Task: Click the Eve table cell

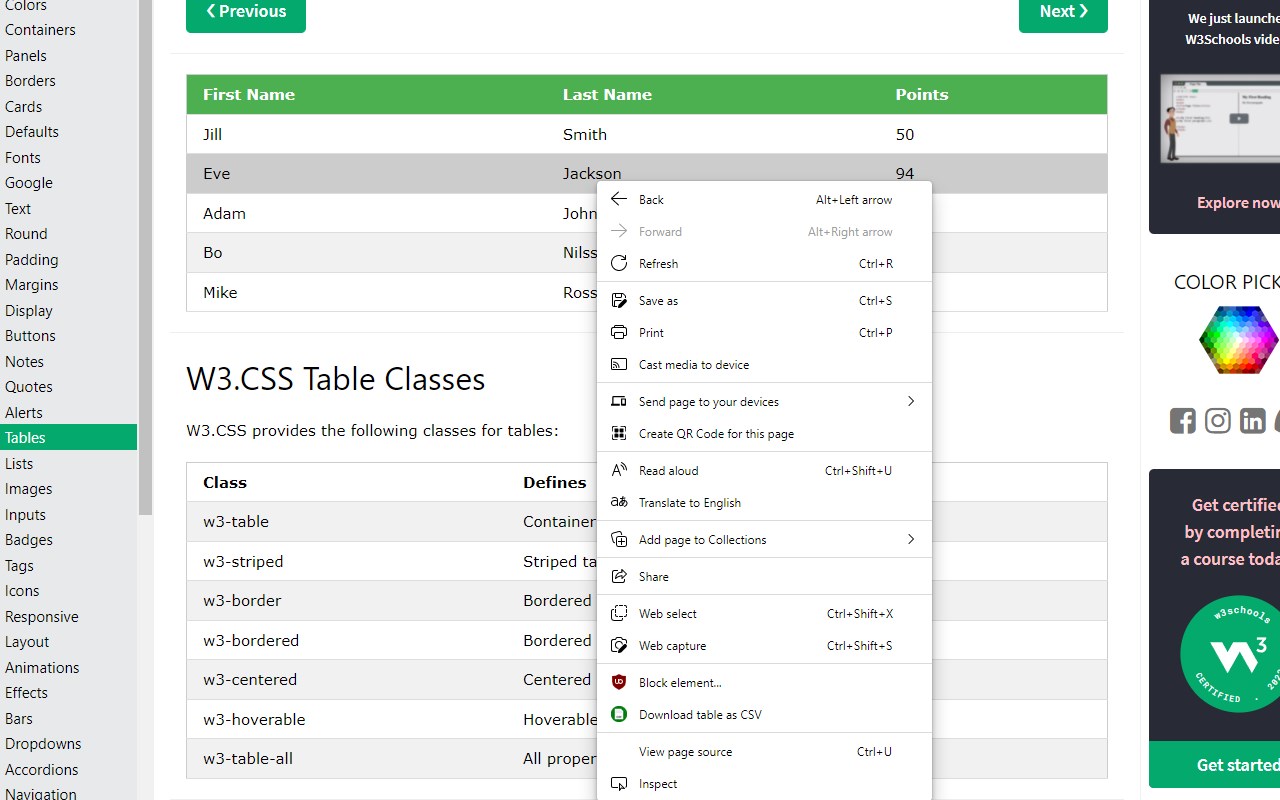Action: click(367, 173)
